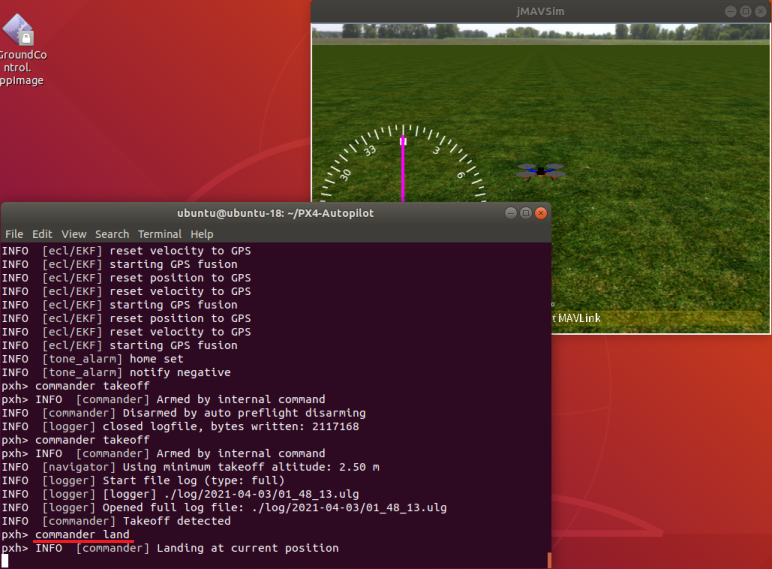Open the Edit menu in the terminal
Image resolution: width=772 pixels, height=569 pixels.
click(x=42, y=234)
